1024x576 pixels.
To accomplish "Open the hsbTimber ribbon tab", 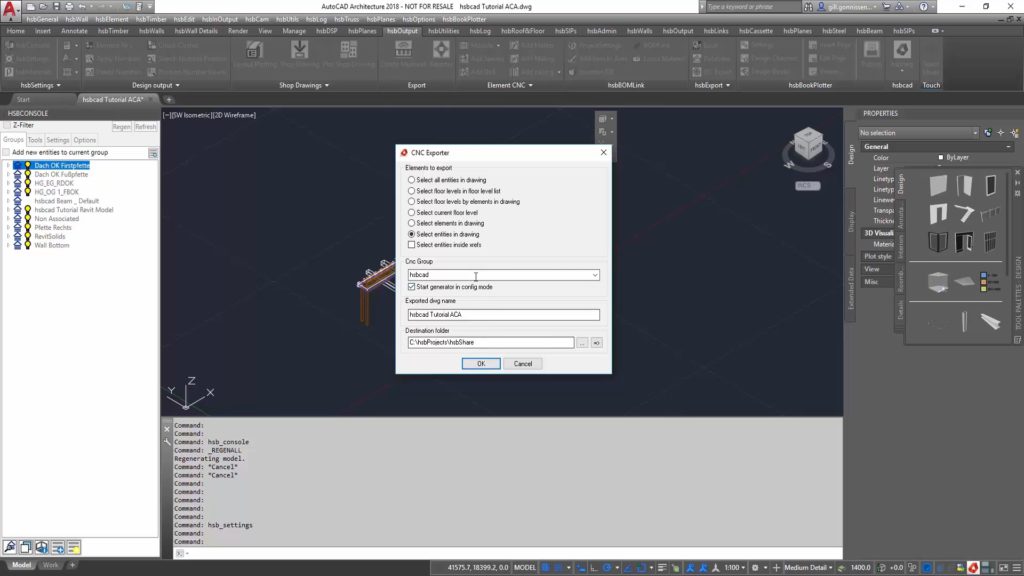I will click(x=113, y=31).
